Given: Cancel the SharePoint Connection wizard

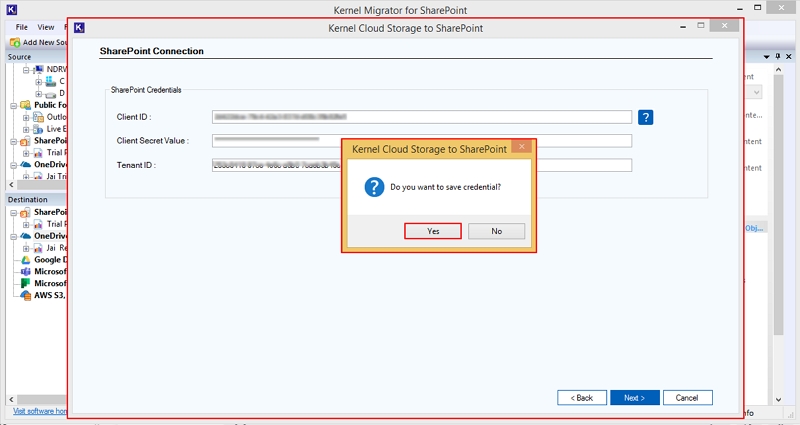Looking at the screenshot, I should [x=688, y=397].
